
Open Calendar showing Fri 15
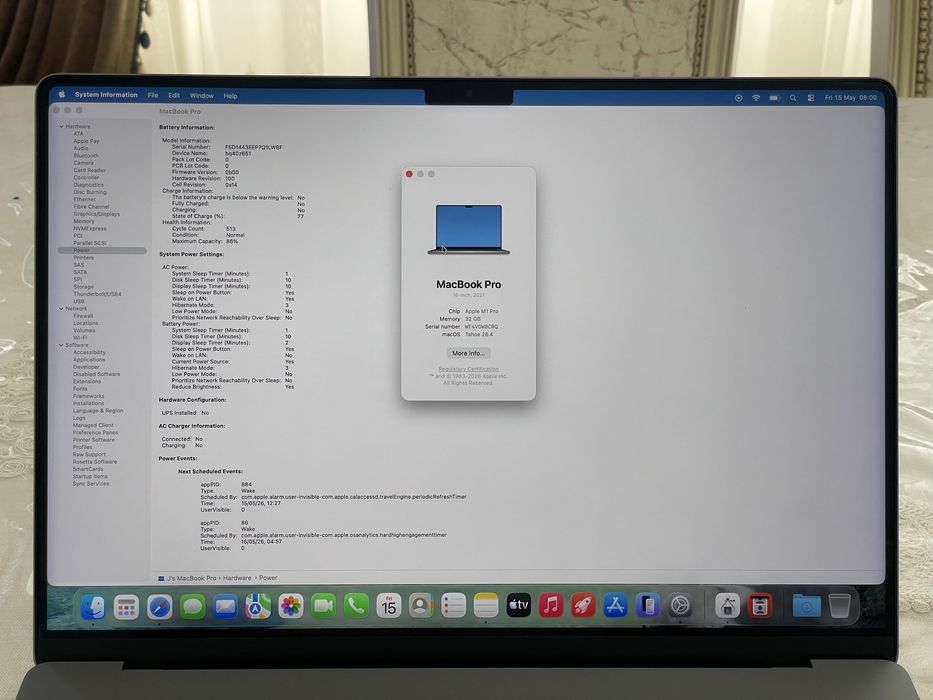pos(389,606)
